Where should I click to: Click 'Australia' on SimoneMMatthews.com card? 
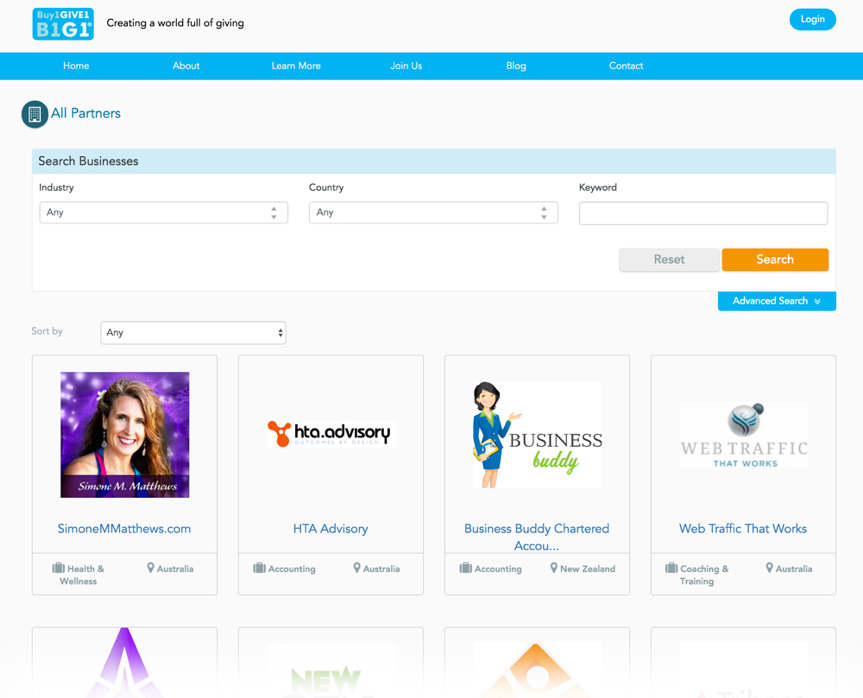175,569
